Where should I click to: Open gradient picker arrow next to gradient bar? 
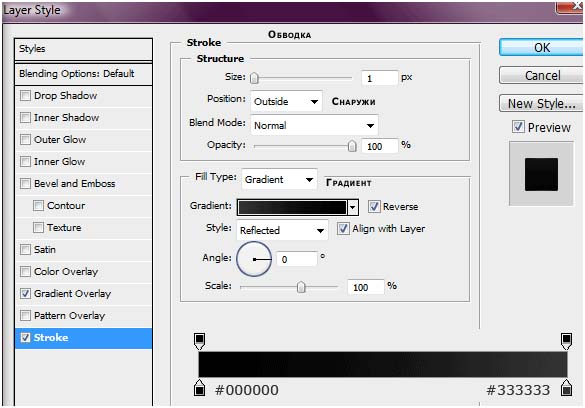[x=353, y=207]
